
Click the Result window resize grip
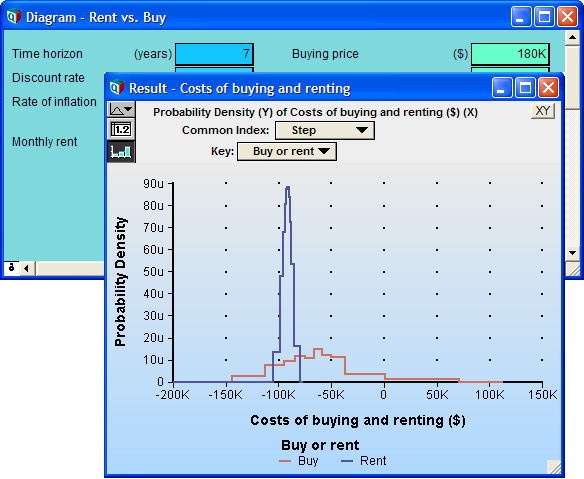554,467
